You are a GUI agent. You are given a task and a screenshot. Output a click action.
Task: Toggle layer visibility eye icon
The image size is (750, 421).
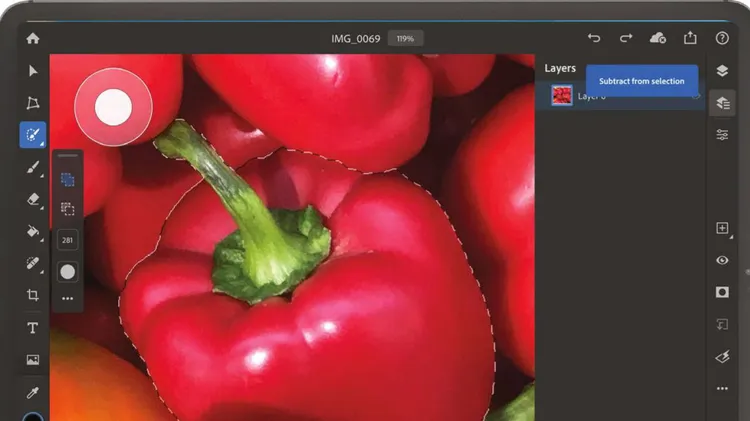point(722,260)
